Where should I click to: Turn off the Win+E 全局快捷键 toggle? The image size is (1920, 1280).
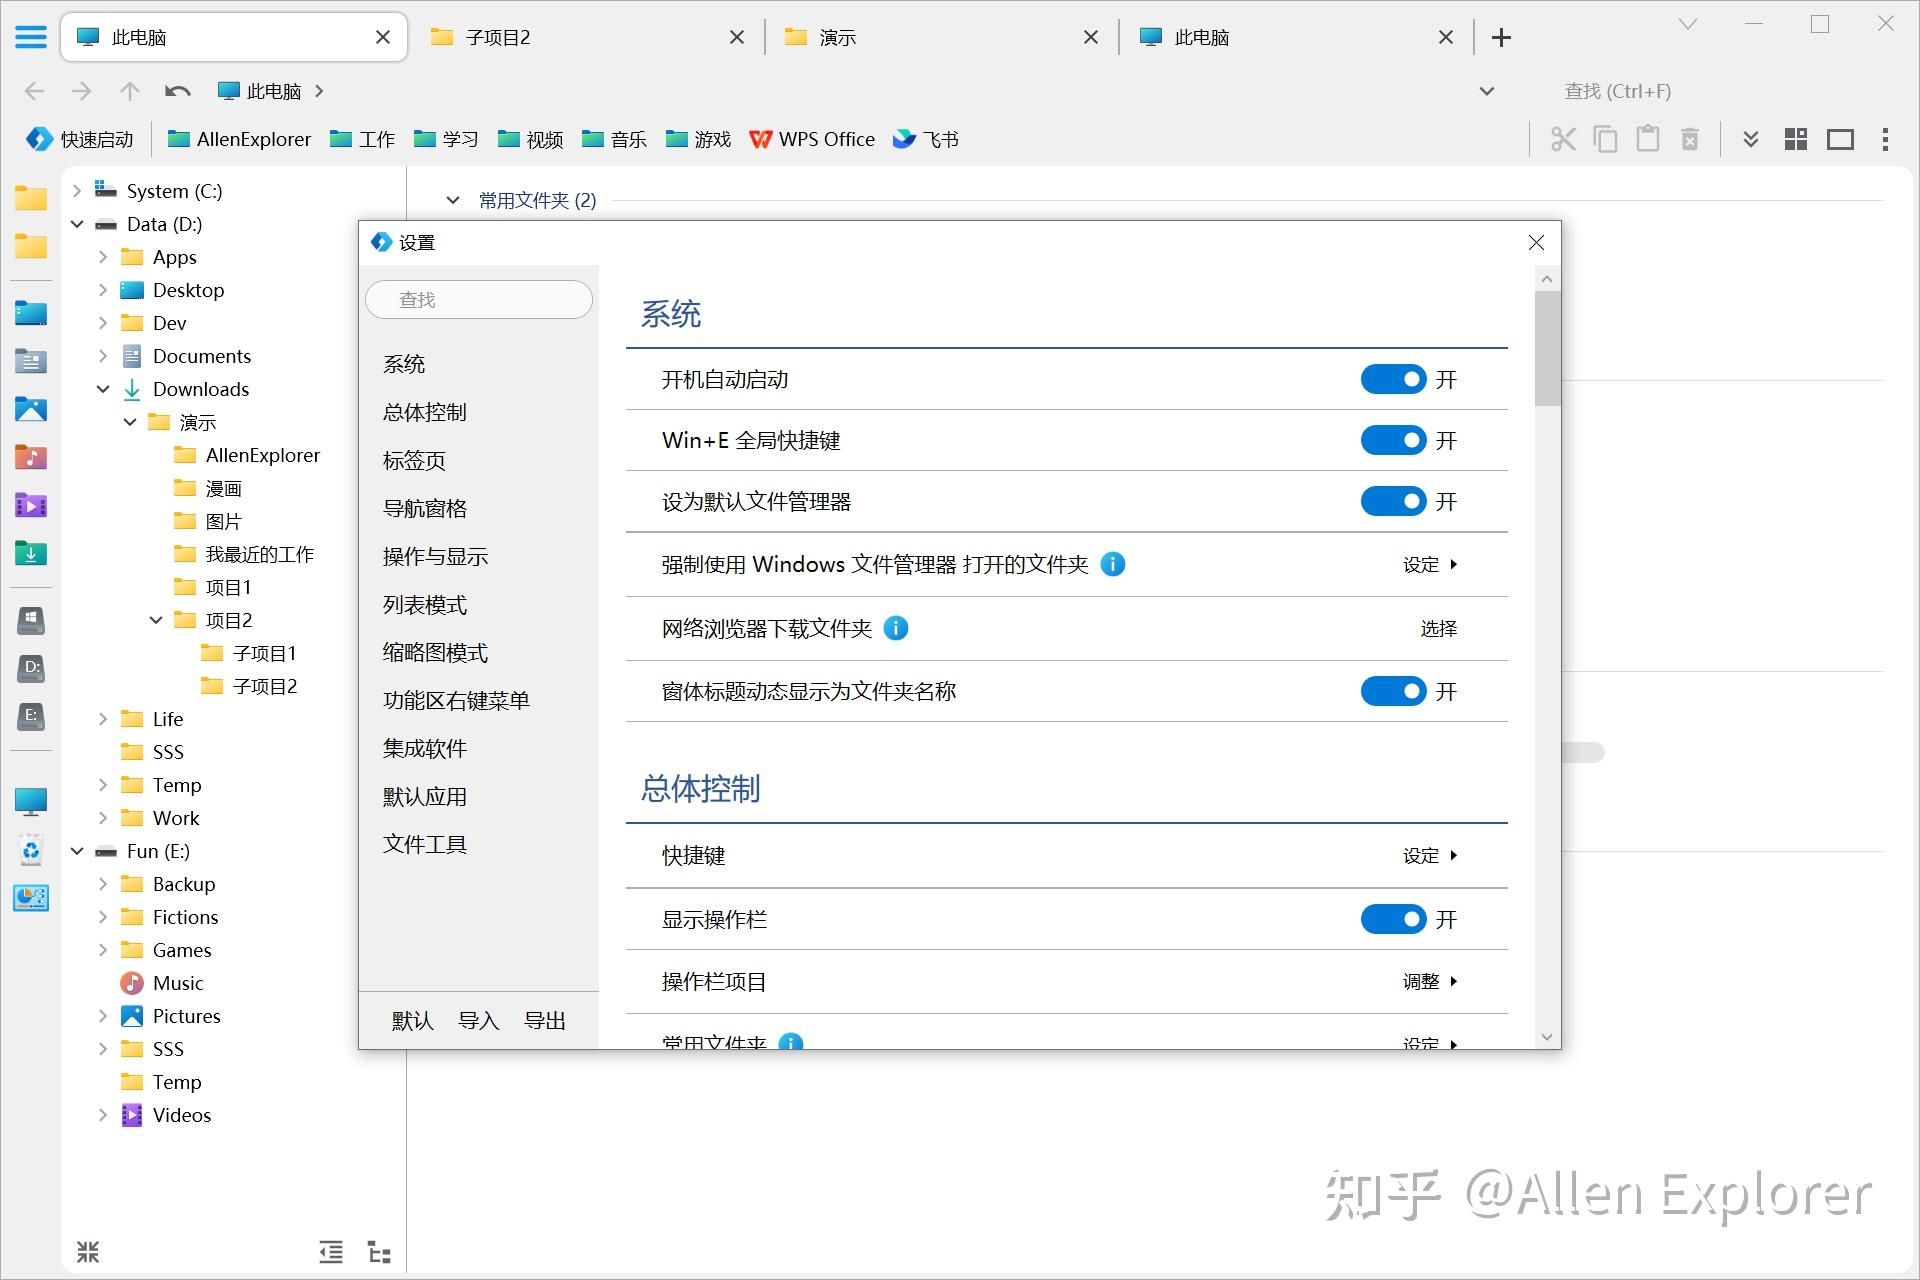pos(1393,440)
